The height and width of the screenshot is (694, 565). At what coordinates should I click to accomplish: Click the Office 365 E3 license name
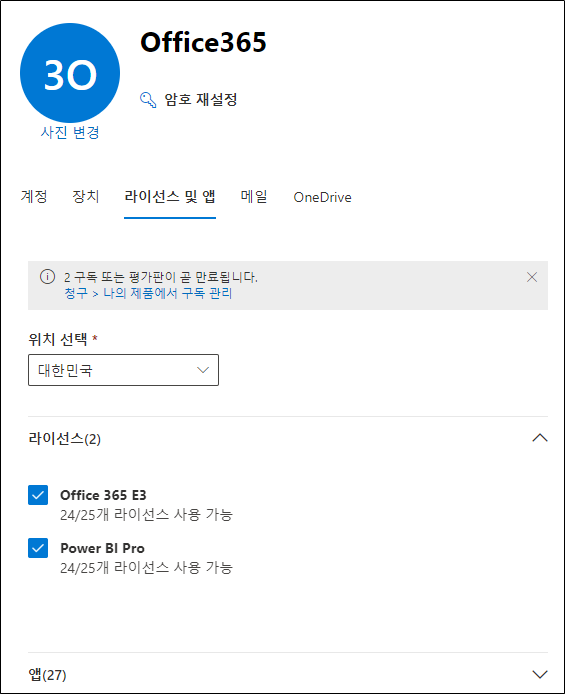coord(103,495)
